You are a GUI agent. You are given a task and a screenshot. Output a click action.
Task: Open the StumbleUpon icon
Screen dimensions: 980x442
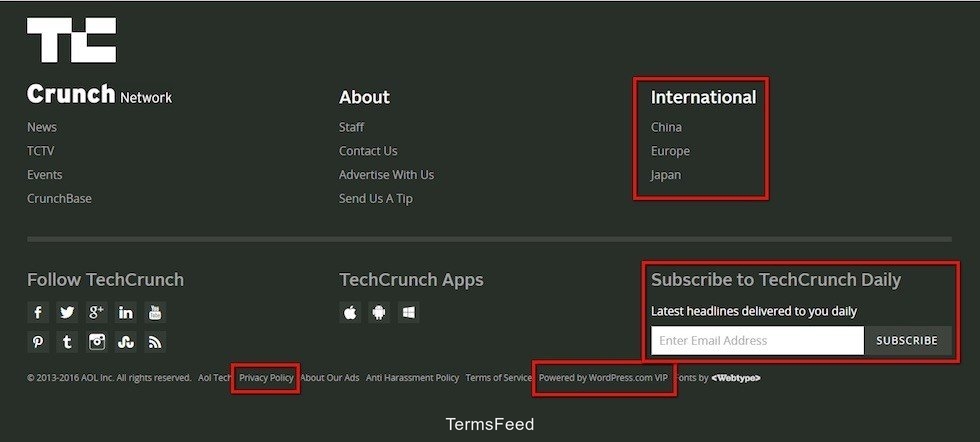pyautogui.click(x=126, y=342)
